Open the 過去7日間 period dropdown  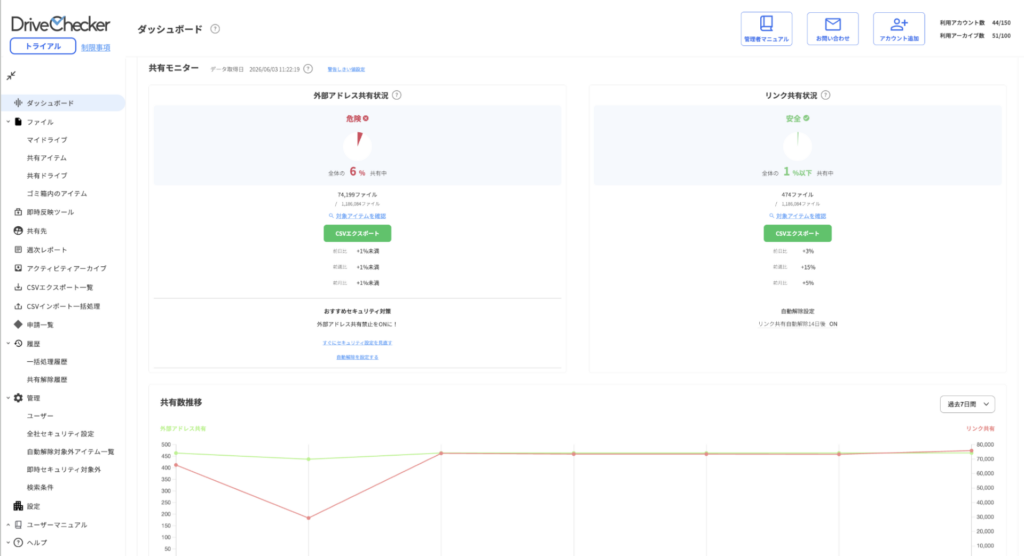point(967,404)
